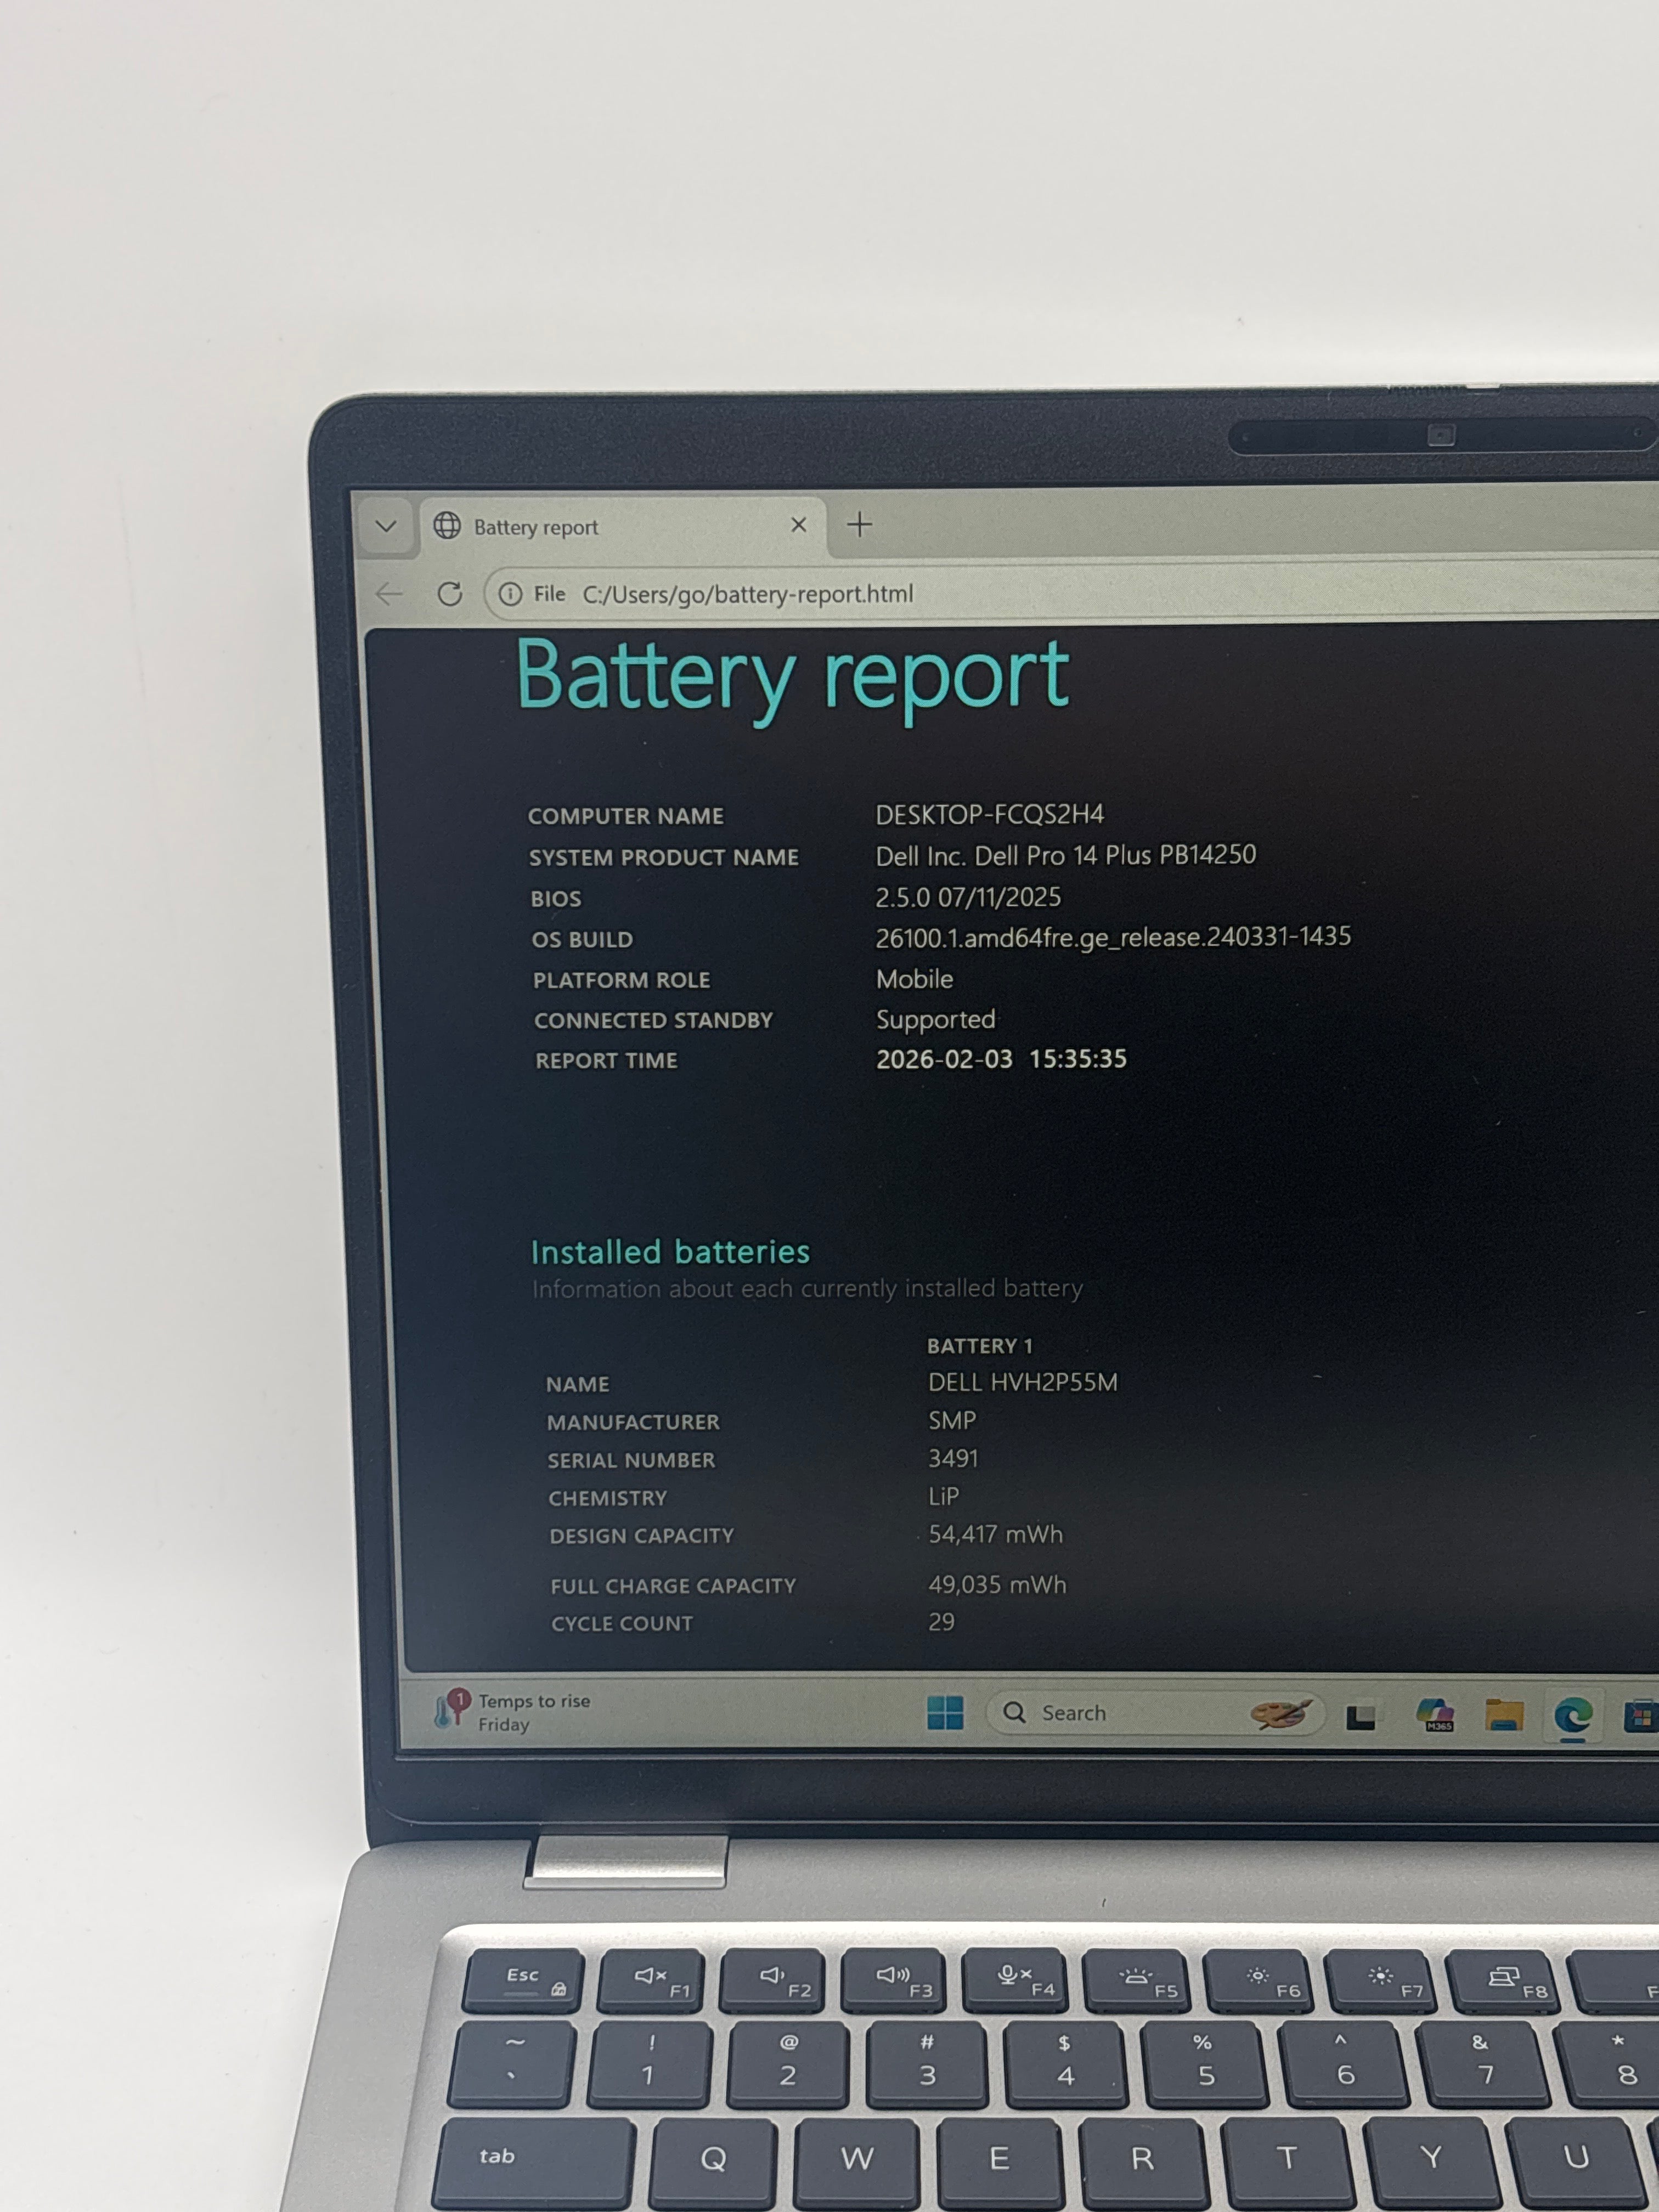
Task: Select chemistry value LiP
Action: click(943, 1496)
